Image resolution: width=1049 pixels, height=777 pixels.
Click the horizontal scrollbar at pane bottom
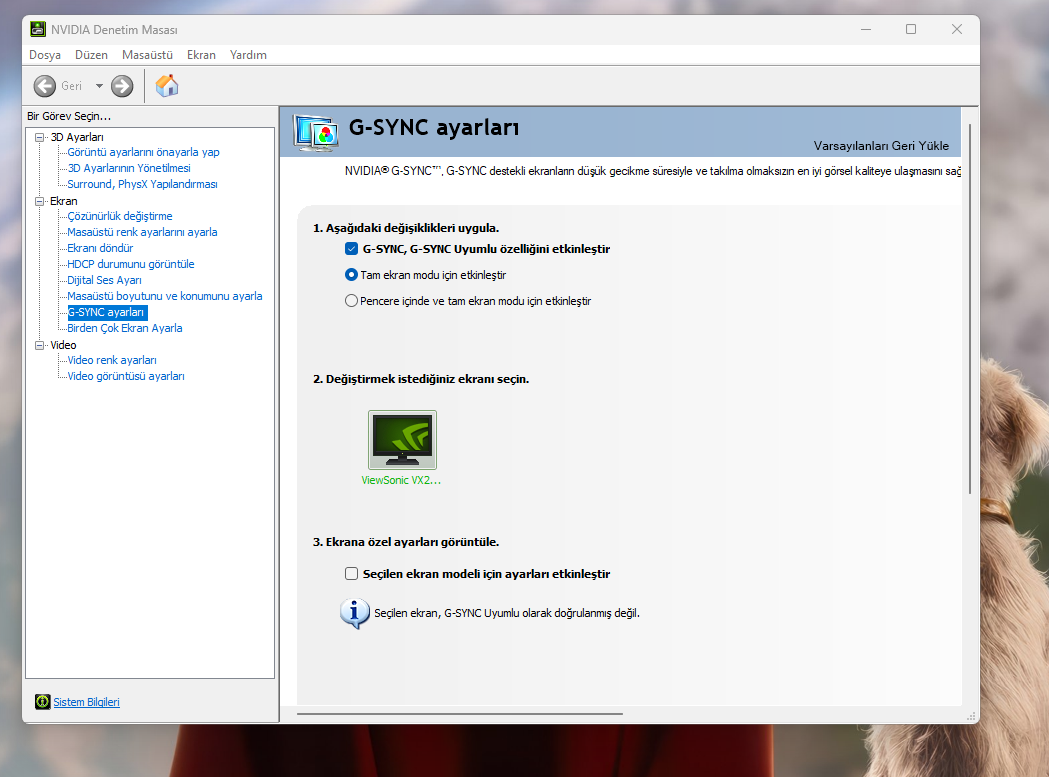[x=460, y=714]
